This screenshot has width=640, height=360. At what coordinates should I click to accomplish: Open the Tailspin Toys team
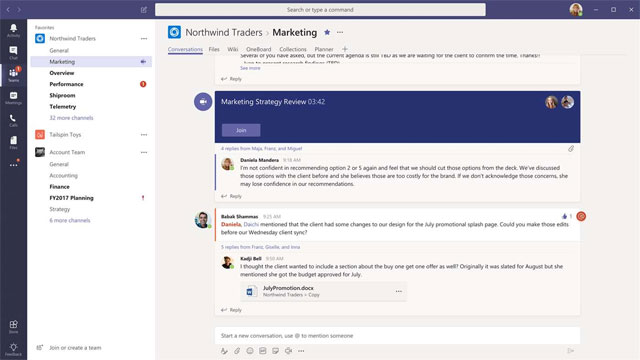click(x=65, y=134)
